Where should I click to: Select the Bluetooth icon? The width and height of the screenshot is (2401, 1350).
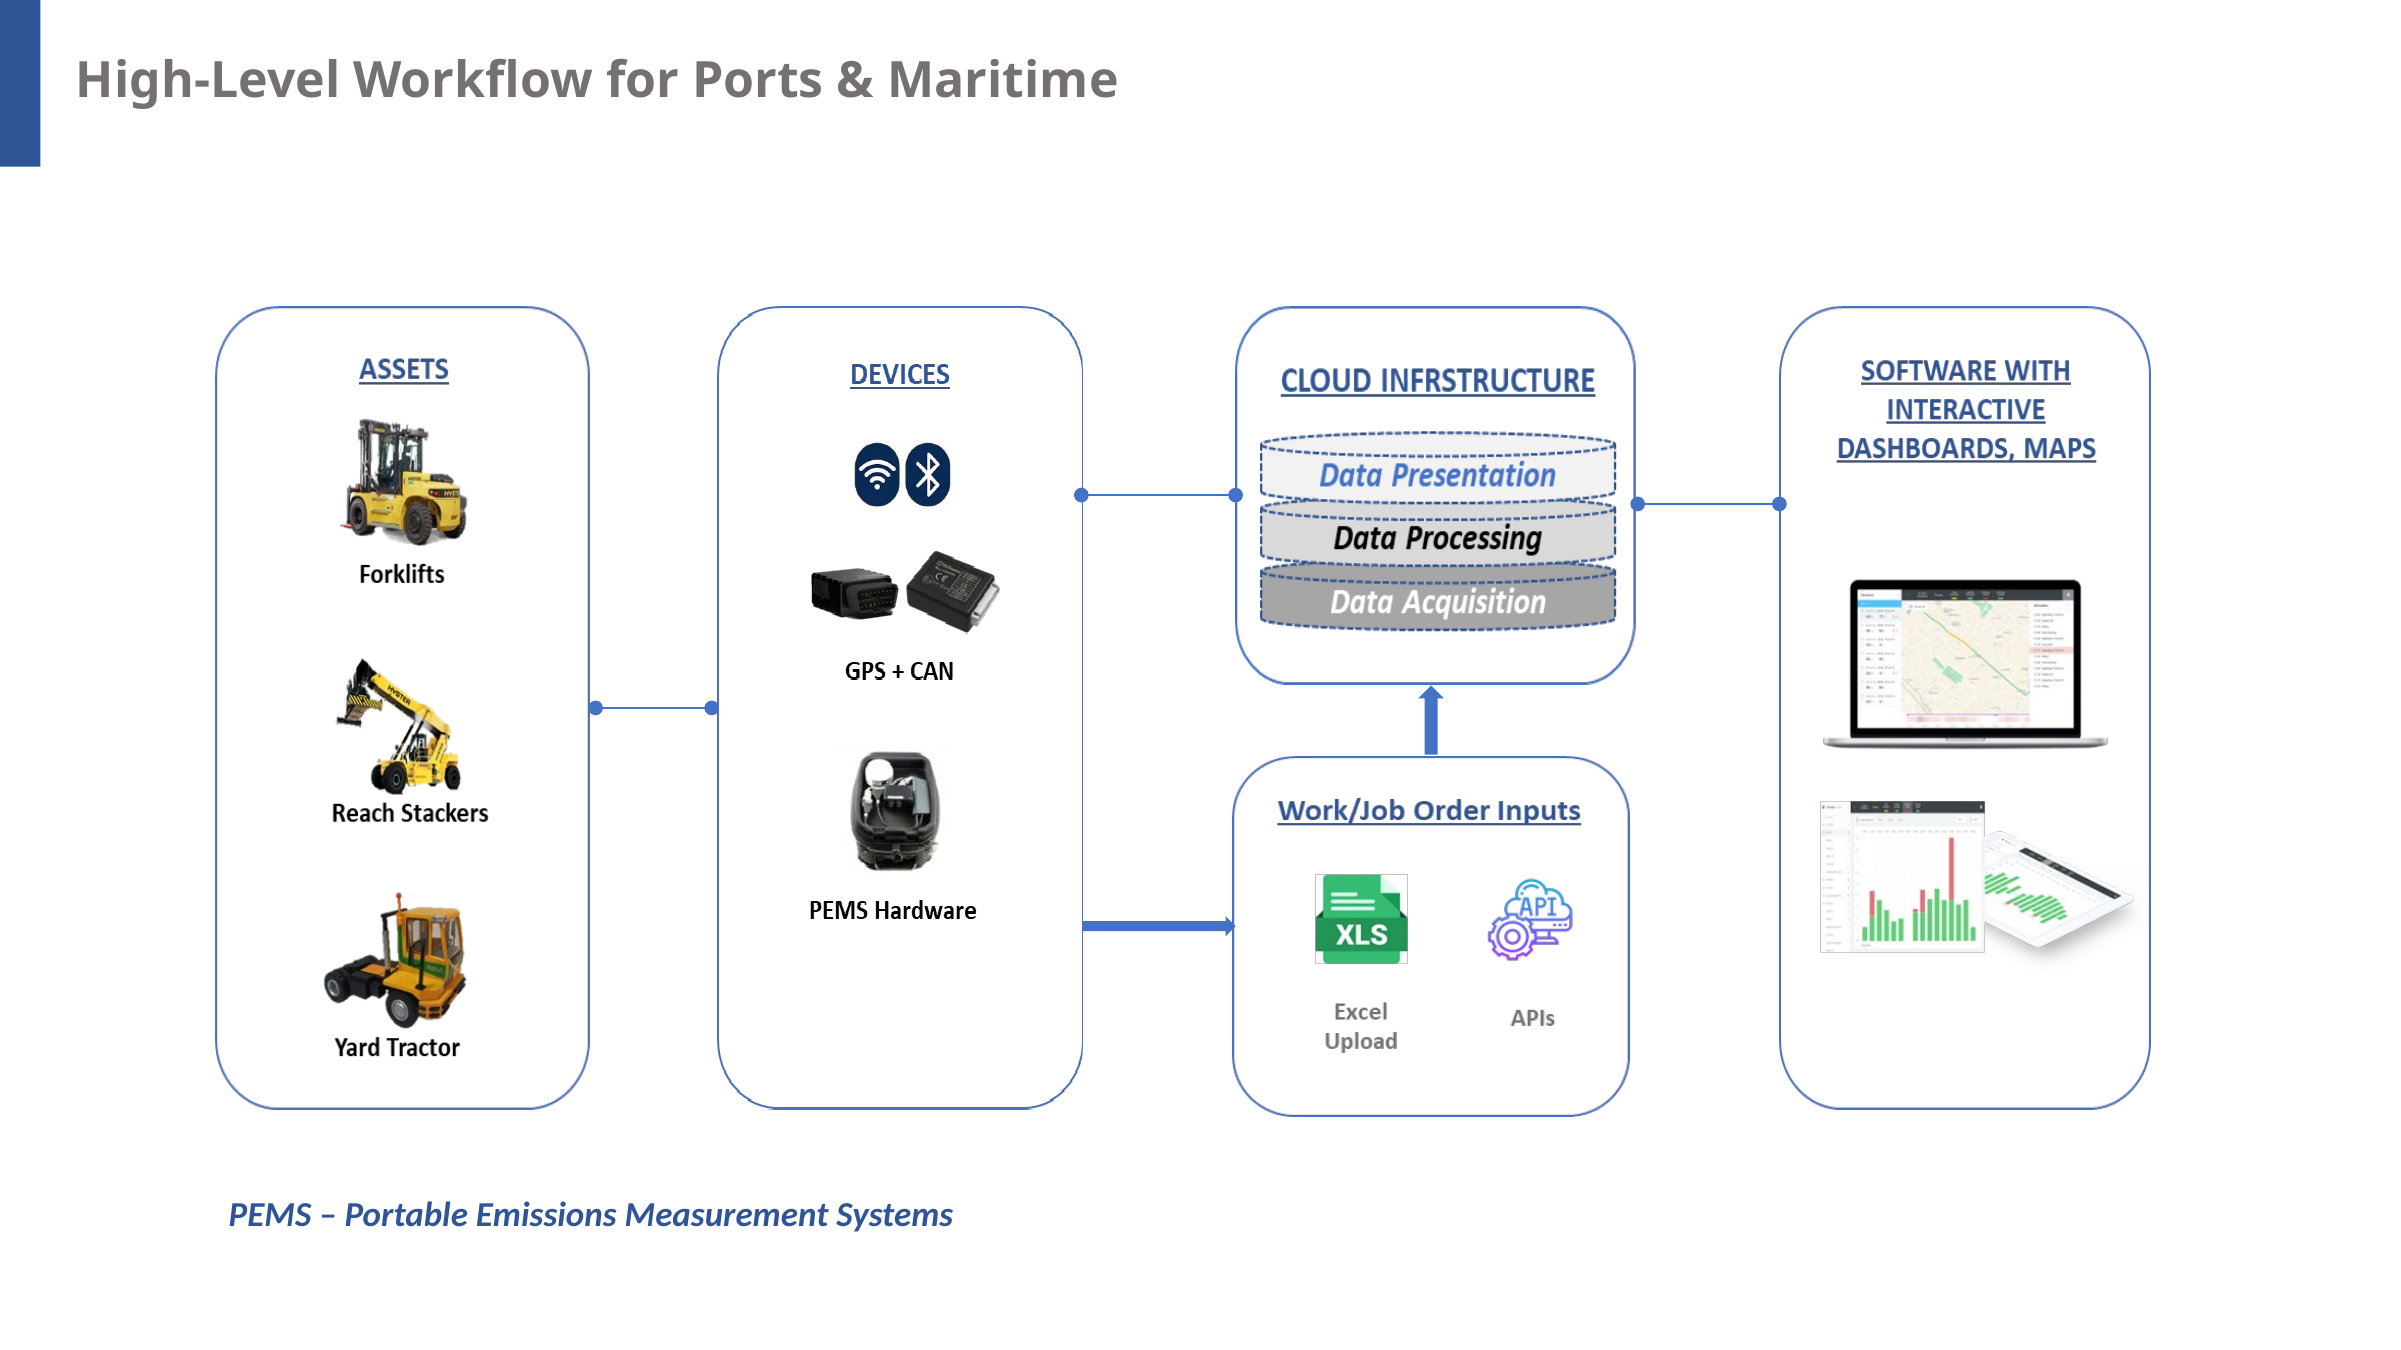(928, 474)
